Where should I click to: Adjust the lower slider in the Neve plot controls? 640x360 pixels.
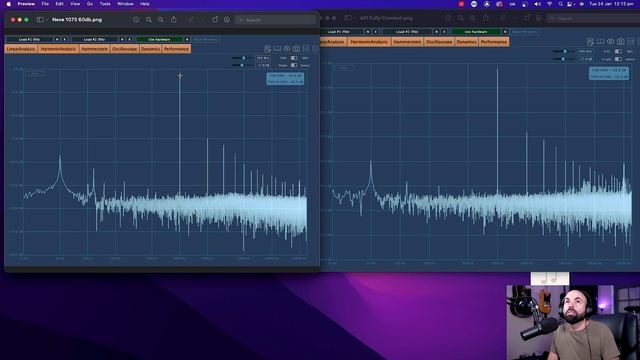[242, 65]
